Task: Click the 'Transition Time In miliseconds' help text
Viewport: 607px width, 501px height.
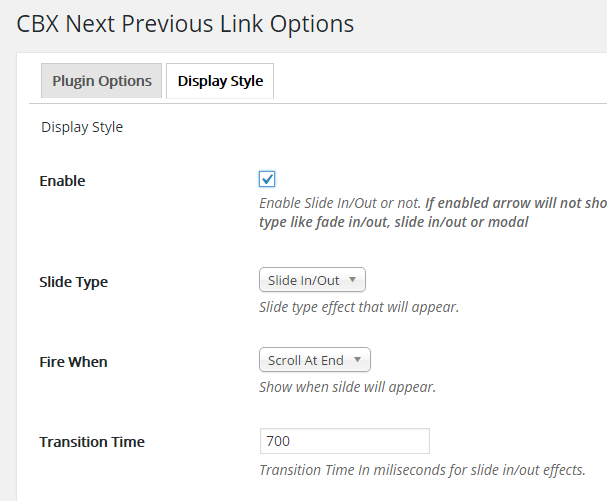Action: pyautogui.click(x=422, y=470)
